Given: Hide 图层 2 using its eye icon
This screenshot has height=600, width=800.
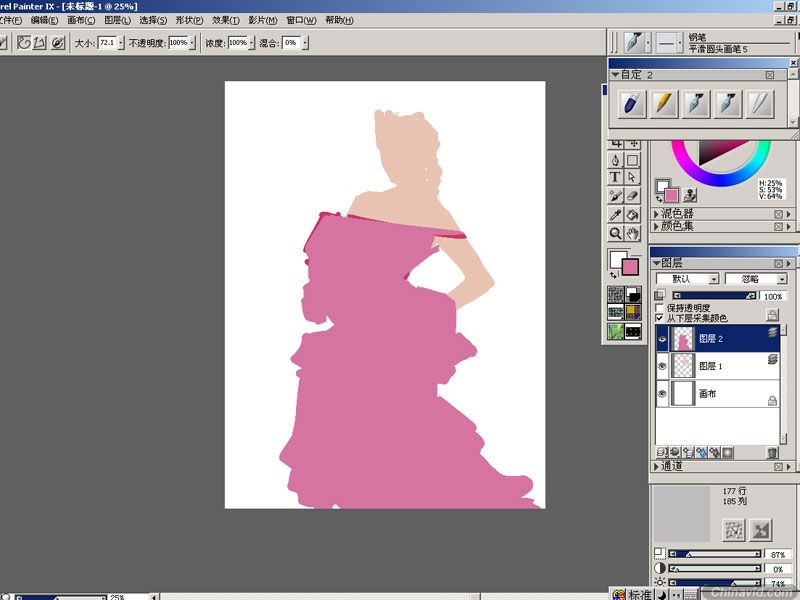Looking at the screenshot, I should [x=662, y=340].
